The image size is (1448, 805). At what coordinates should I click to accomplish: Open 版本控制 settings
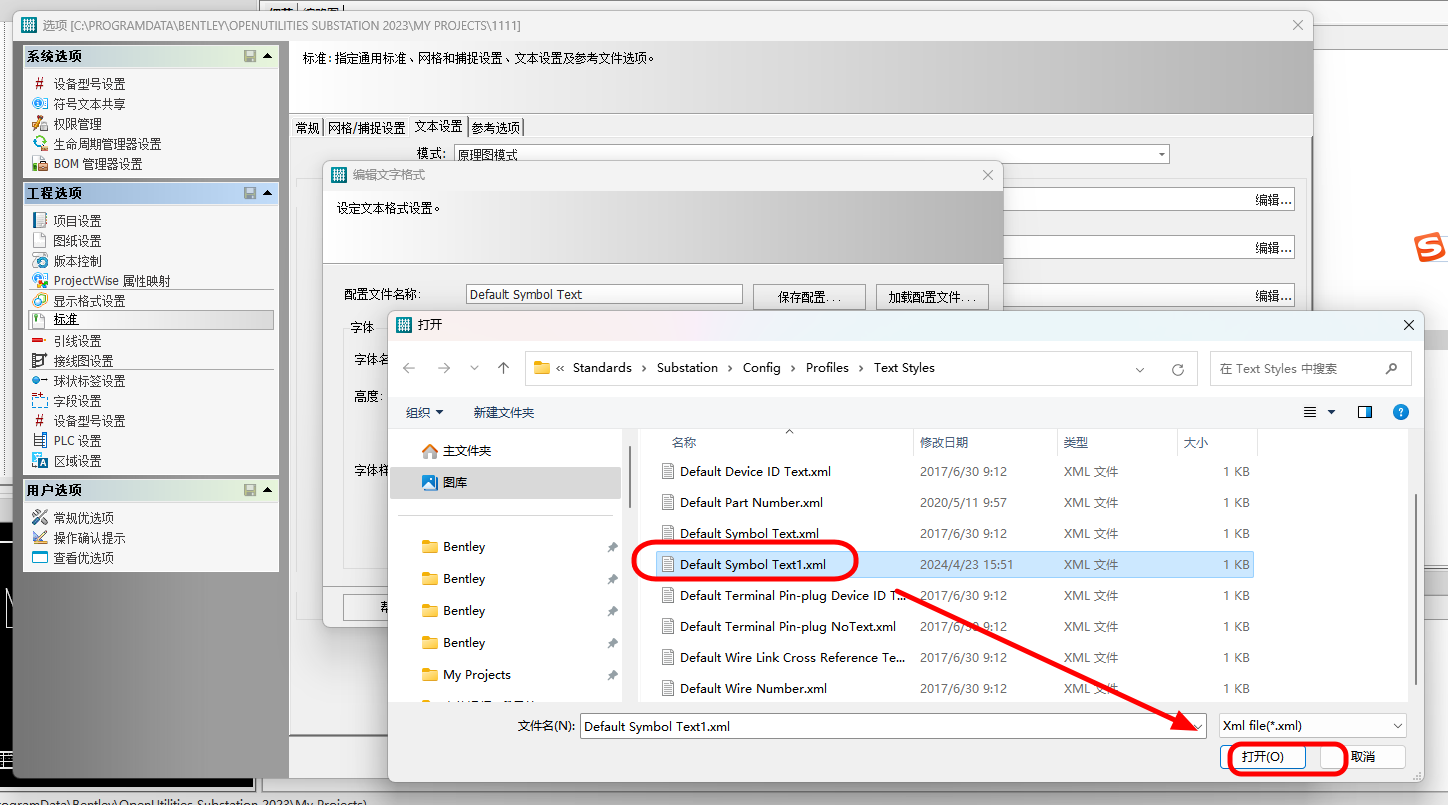(x=77, y=261)
